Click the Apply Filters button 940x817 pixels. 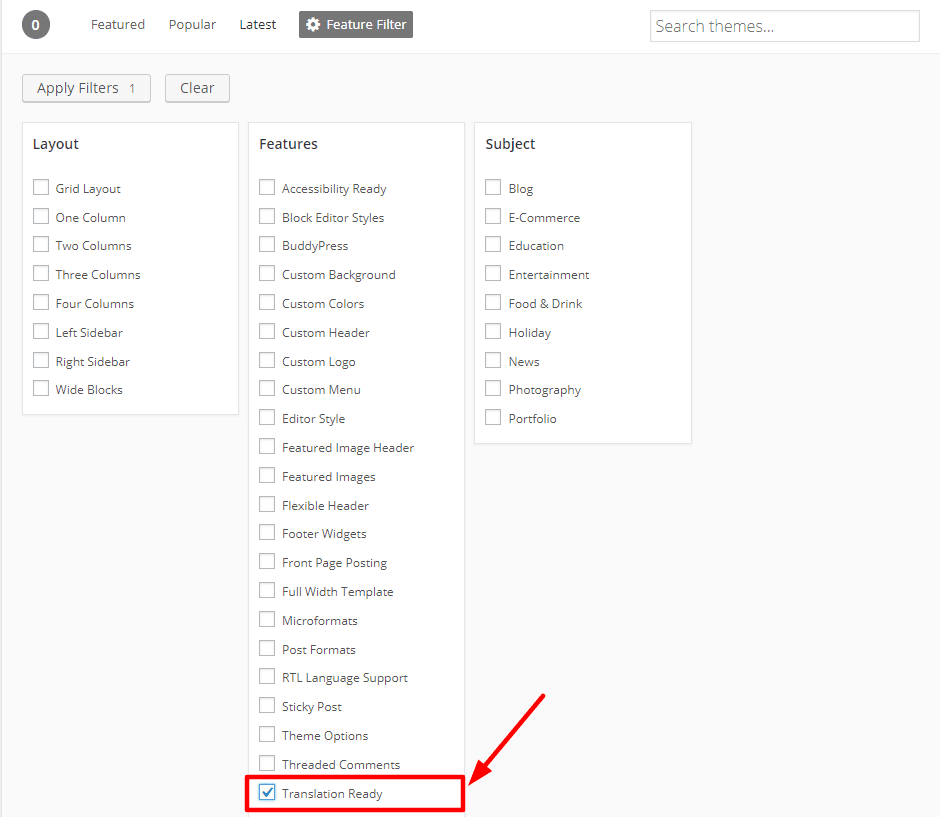[x=86, y=88]
